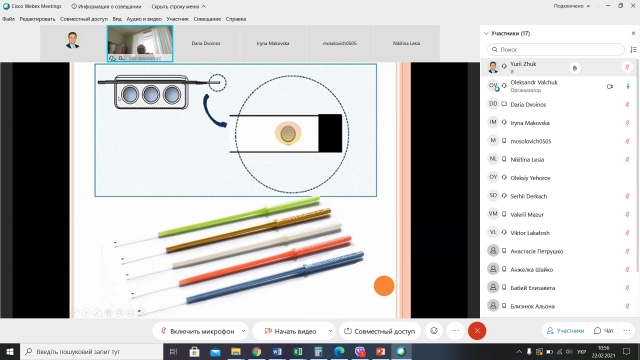This screenshot has height=360, width=640.
Task: Select Oleksiy Yehorov in participants list
Action: coord(558,178)
